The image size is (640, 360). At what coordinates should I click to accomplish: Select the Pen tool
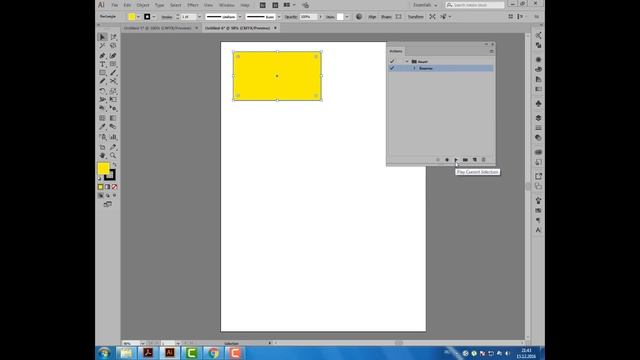coord(102,55)
